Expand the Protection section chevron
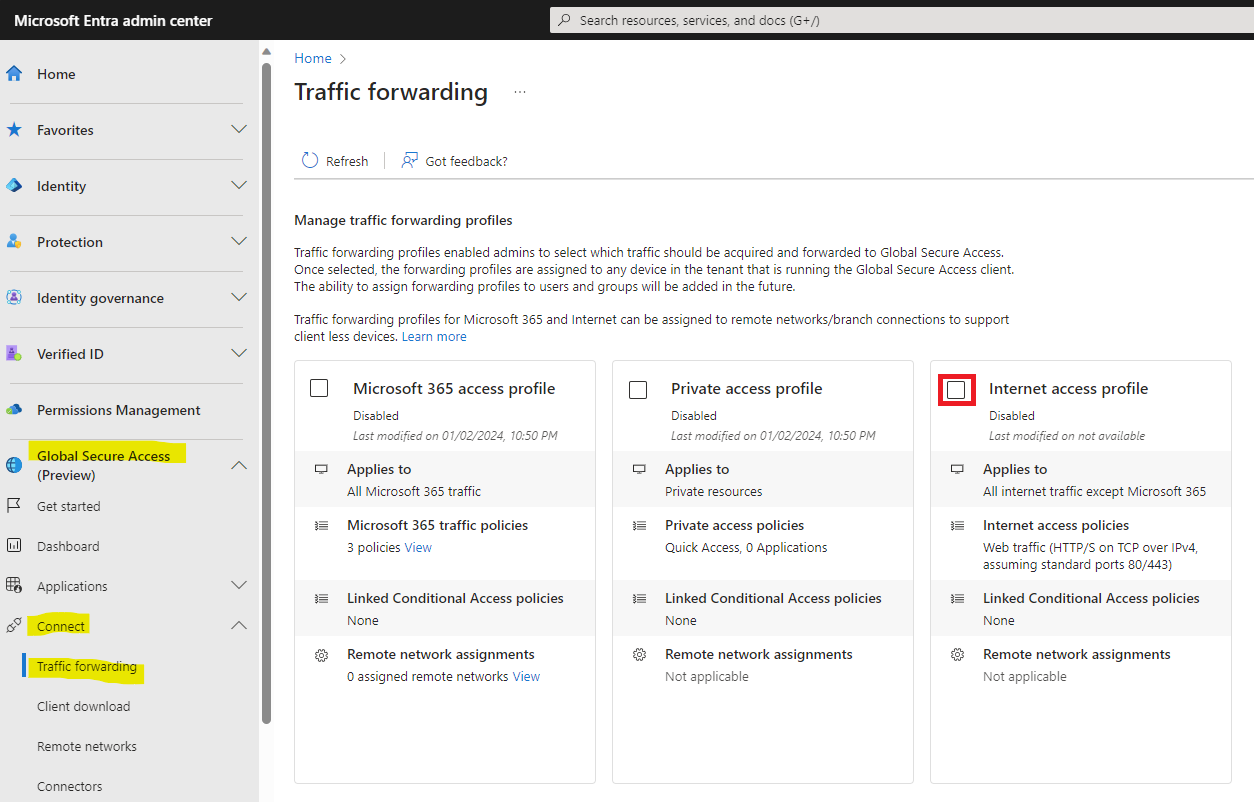 (239, 241)
